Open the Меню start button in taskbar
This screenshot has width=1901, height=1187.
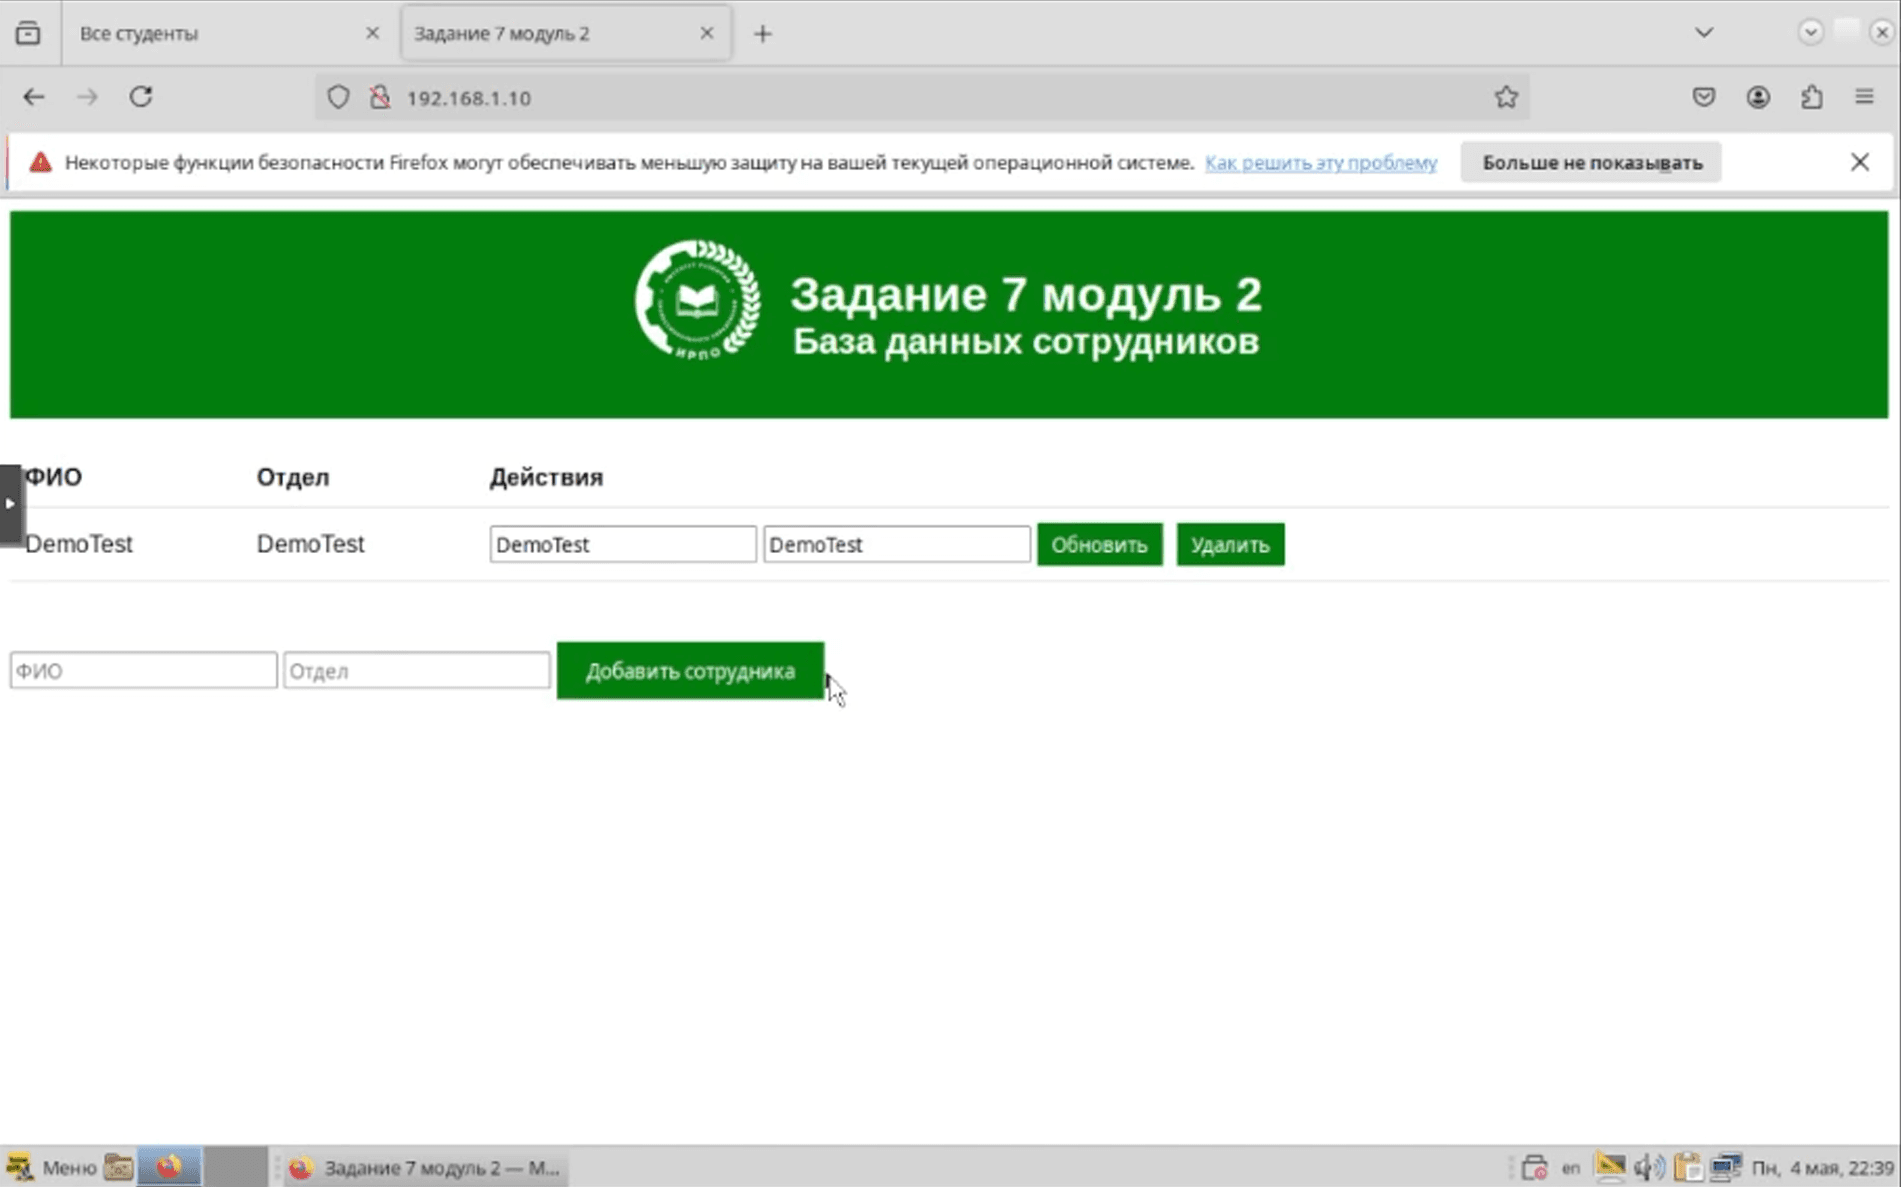point(52,1167)
